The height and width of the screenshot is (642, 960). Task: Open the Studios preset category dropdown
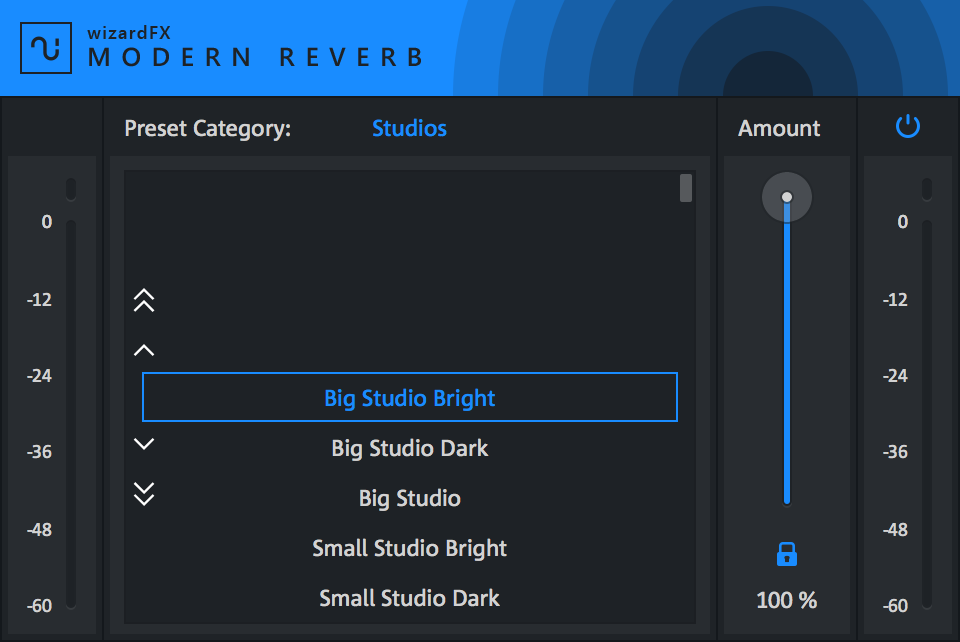click(409, 128)
